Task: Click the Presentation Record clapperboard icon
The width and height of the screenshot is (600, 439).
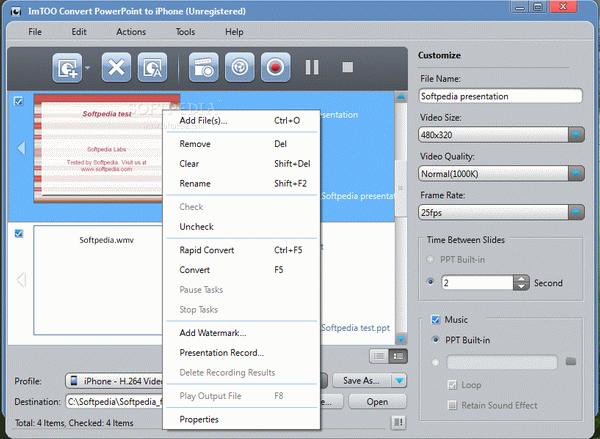Action: pyautogui.click(x=204, y=68)
